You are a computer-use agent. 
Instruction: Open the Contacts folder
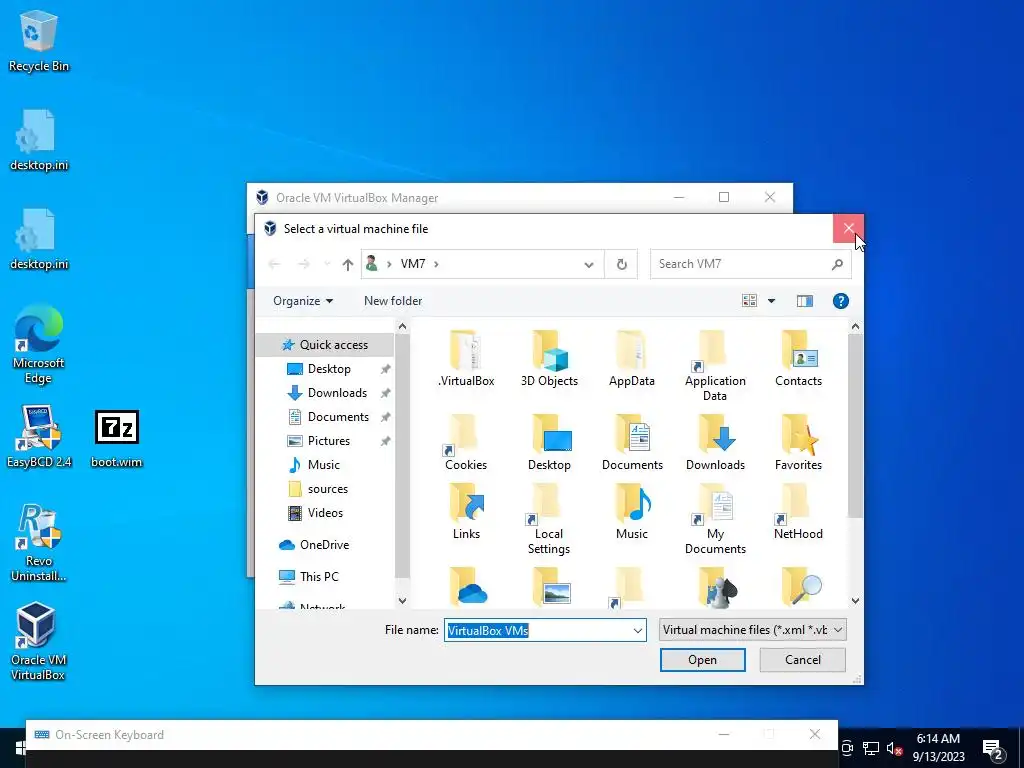tap(798, 359)
